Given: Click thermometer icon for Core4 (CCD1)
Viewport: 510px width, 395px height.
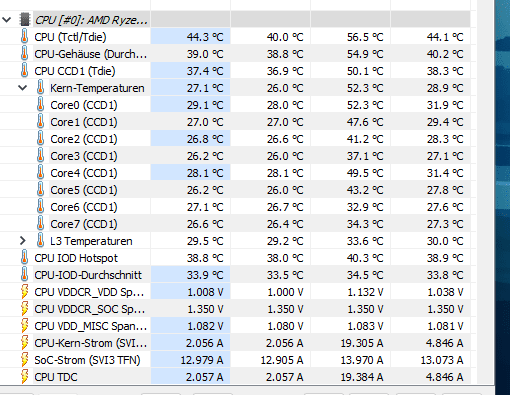Looking at the screenshot, I should (40, 173).
